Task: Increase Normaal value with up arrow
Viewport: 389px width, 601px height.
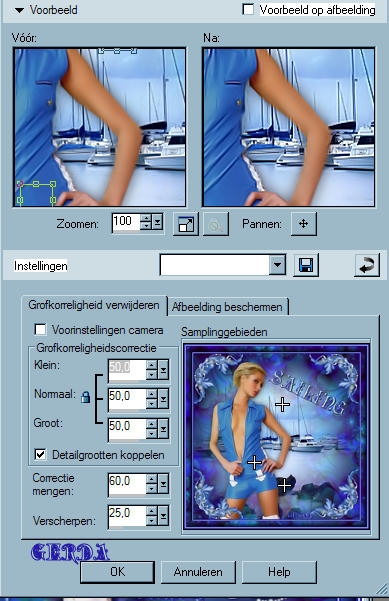Action: pyautogui.click(x=152, y=394)
